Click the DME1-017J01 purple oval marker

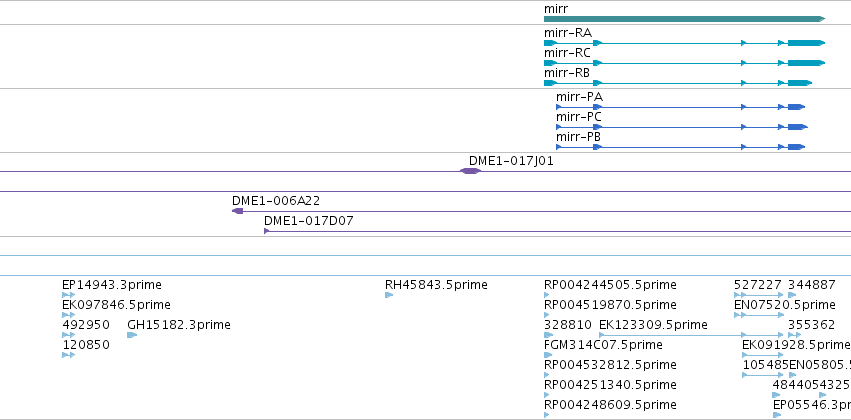470,171
